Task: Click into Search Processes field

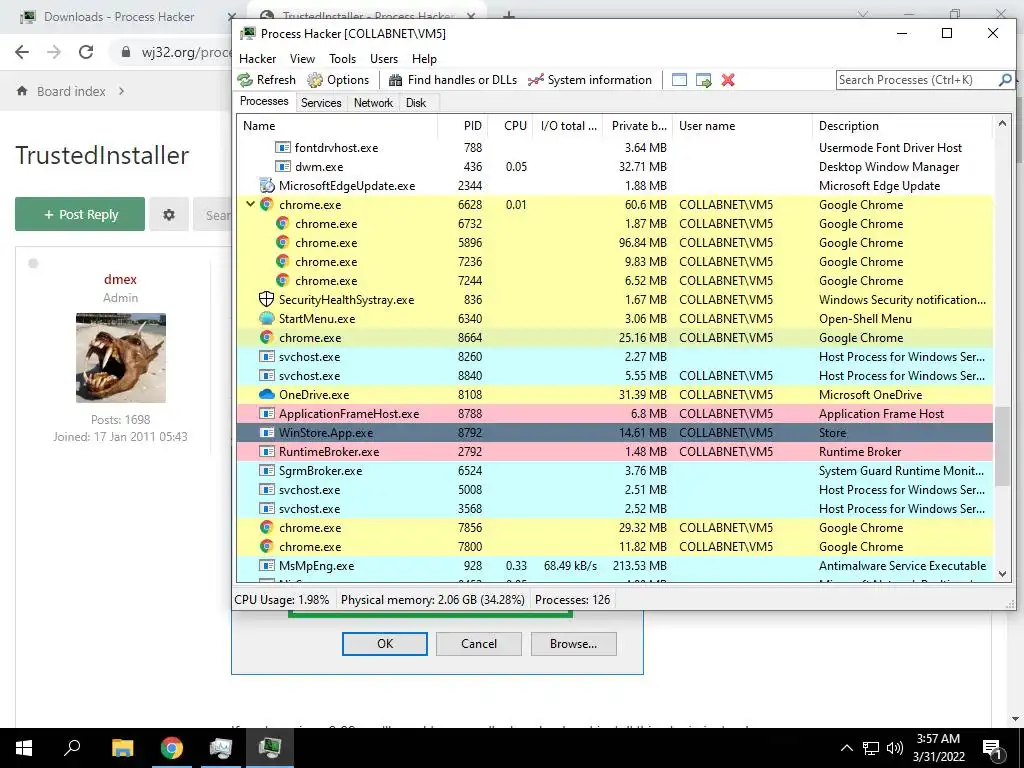Action: 917,80
